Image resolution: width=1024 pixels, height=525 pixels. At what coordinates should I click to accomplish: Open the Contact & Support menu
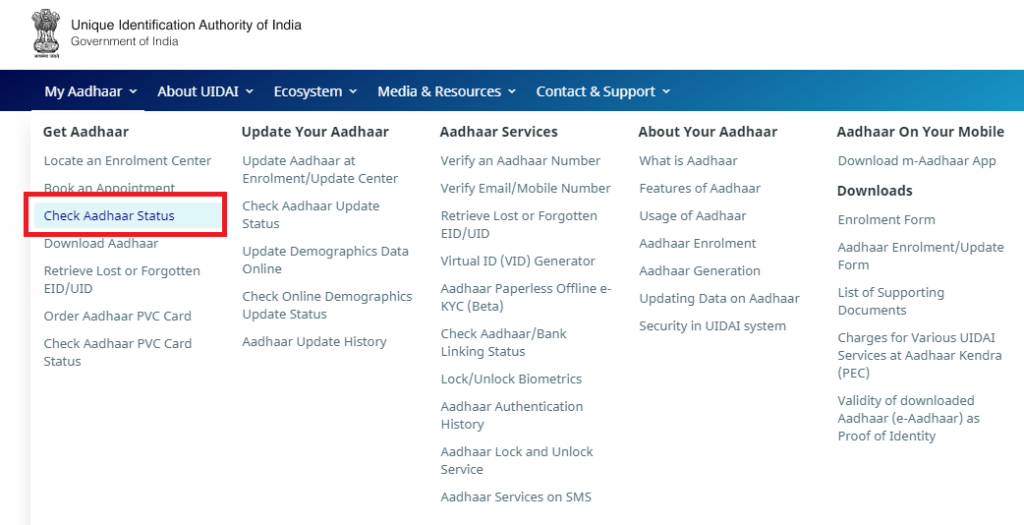603,91
